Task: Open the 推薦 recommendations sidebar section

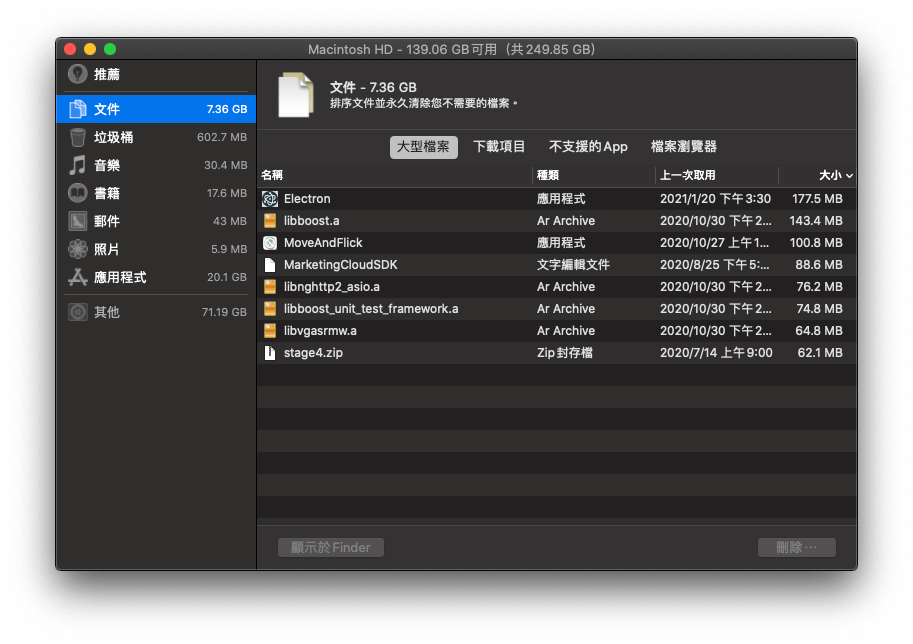Action: click(100, 73)
